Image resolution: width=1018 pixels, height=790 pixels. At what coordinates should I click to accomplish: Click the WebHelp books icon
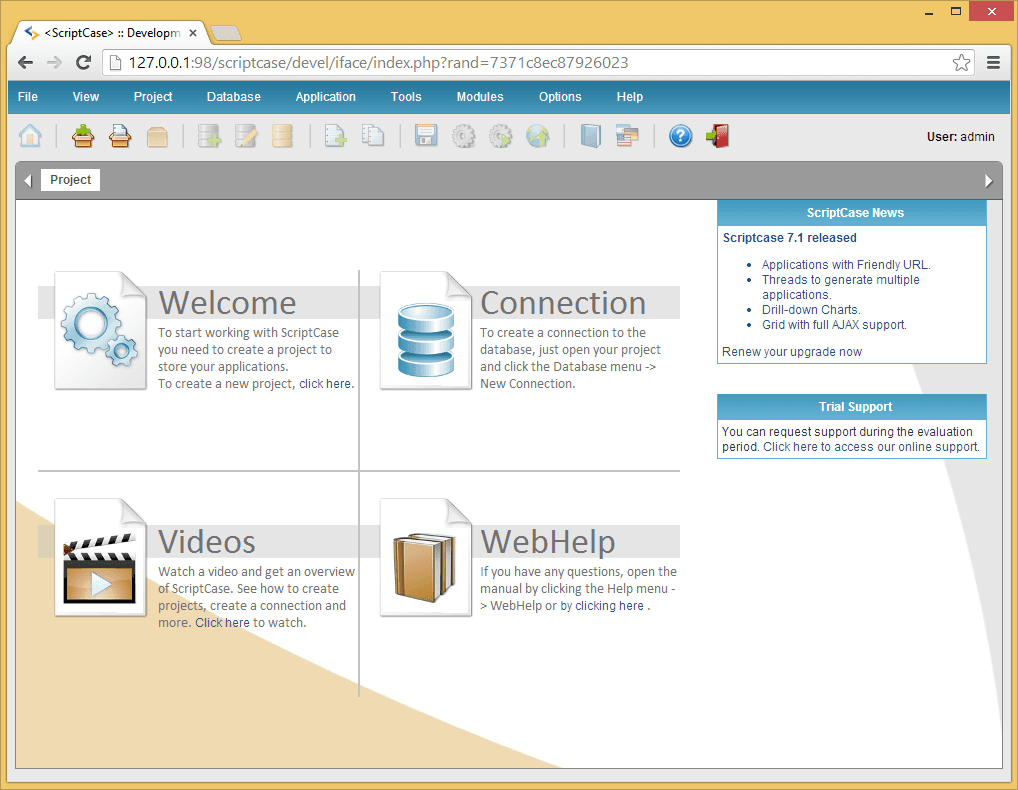(x=426, y=558)
